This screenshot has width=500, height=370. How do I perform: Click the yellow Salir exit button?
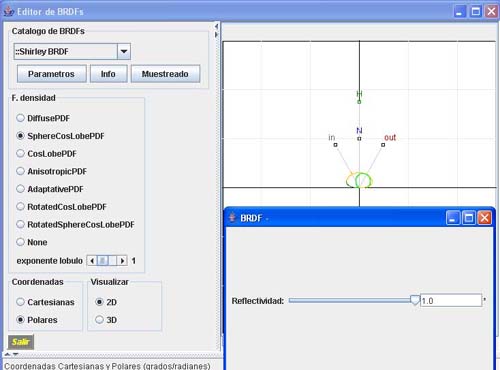tap(21, 342)
